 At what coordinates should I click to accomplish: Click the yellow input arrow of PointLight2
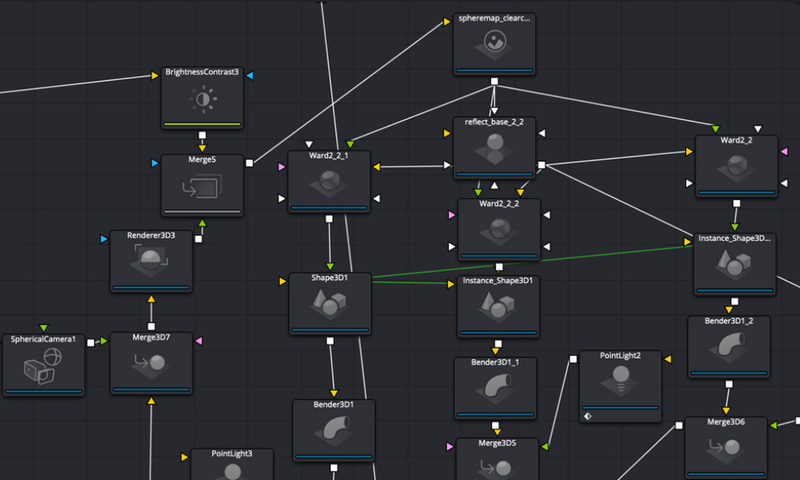coord(667,359)
